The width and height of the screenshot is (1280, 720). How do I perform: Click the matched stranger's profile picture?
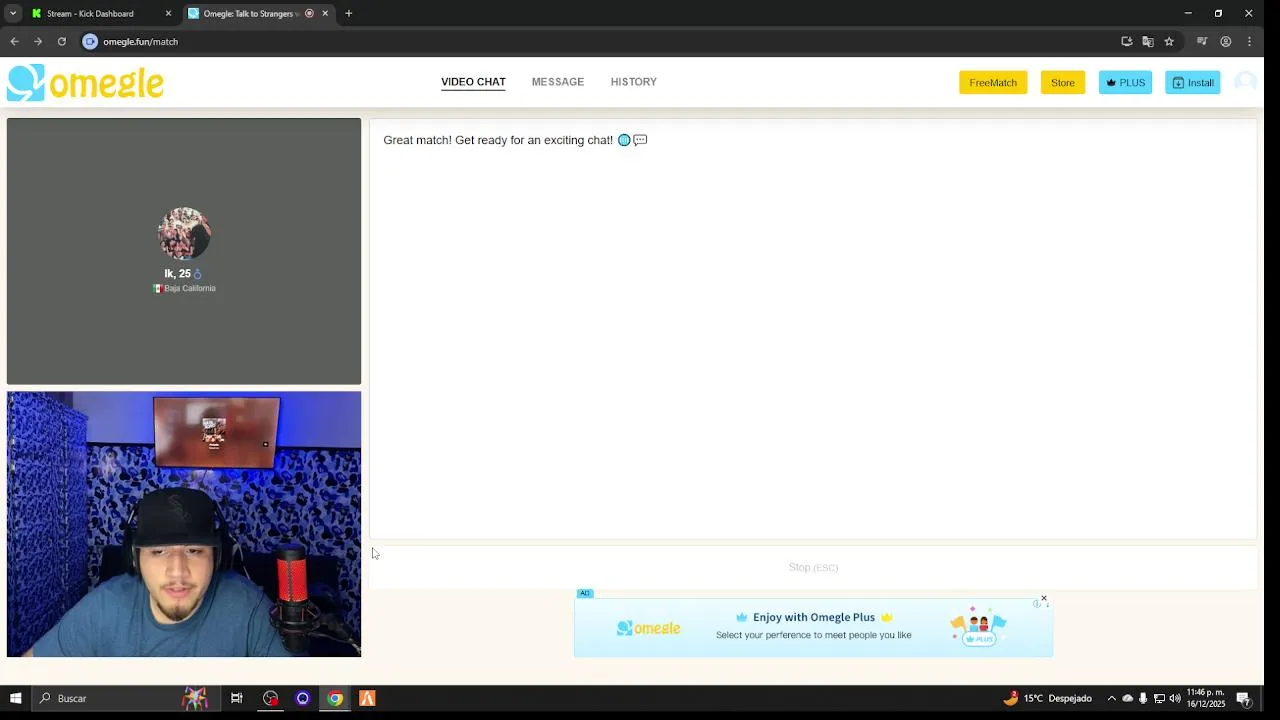pos(184,234)
